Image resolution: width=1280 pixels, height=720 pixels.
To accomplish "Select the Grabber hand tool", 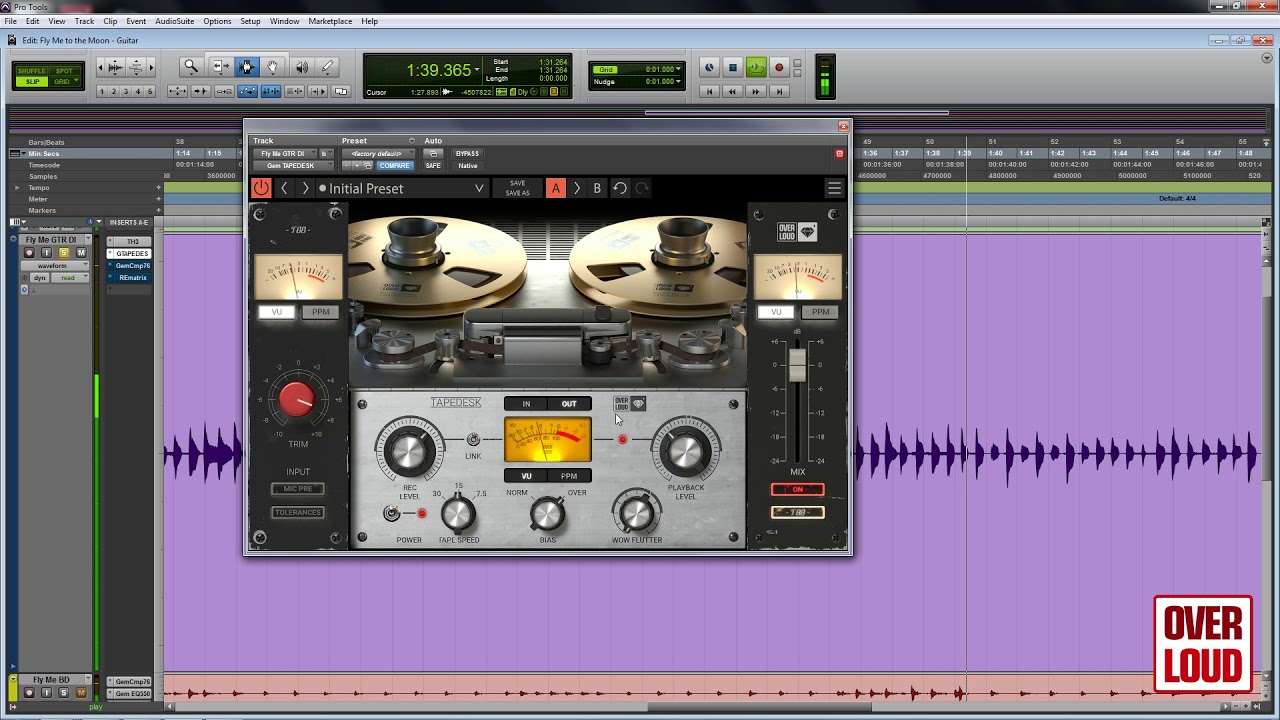I will coord(273,67).
